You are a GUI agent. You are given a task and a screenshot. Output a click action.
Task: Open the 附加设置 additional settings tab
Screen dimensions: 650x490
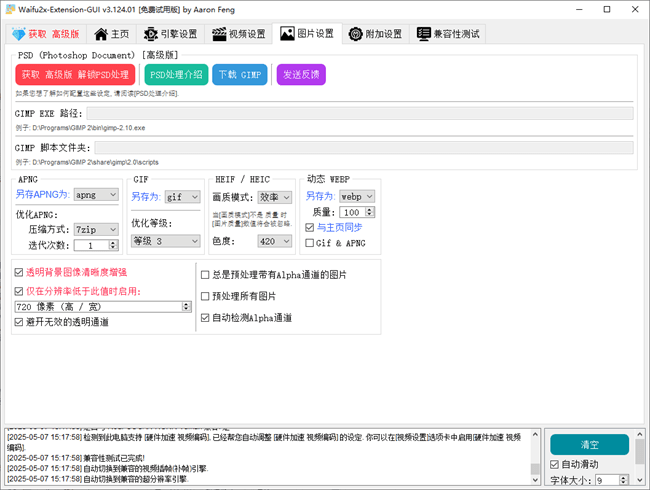pos(375,34)
